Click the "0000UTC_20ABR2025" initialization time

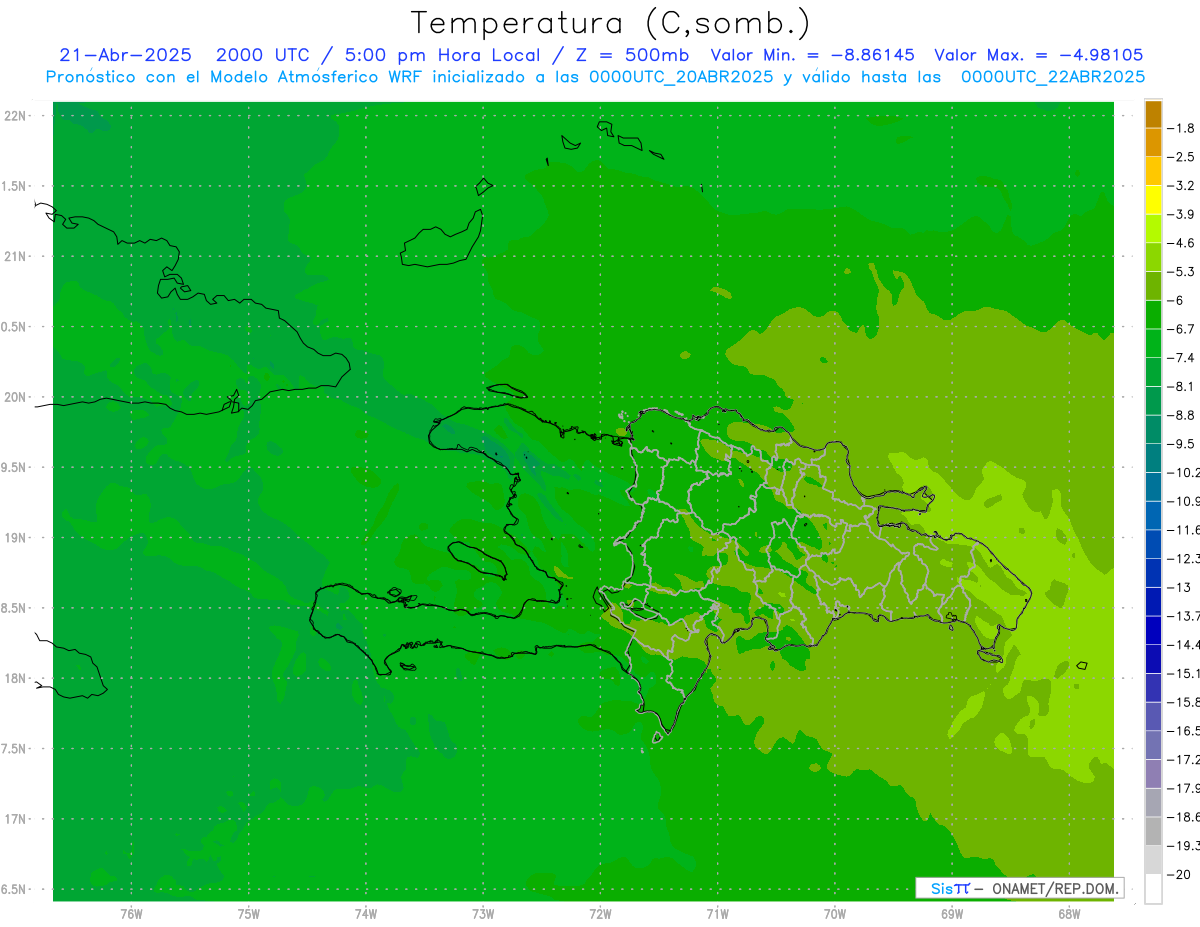tap(680, 77)
